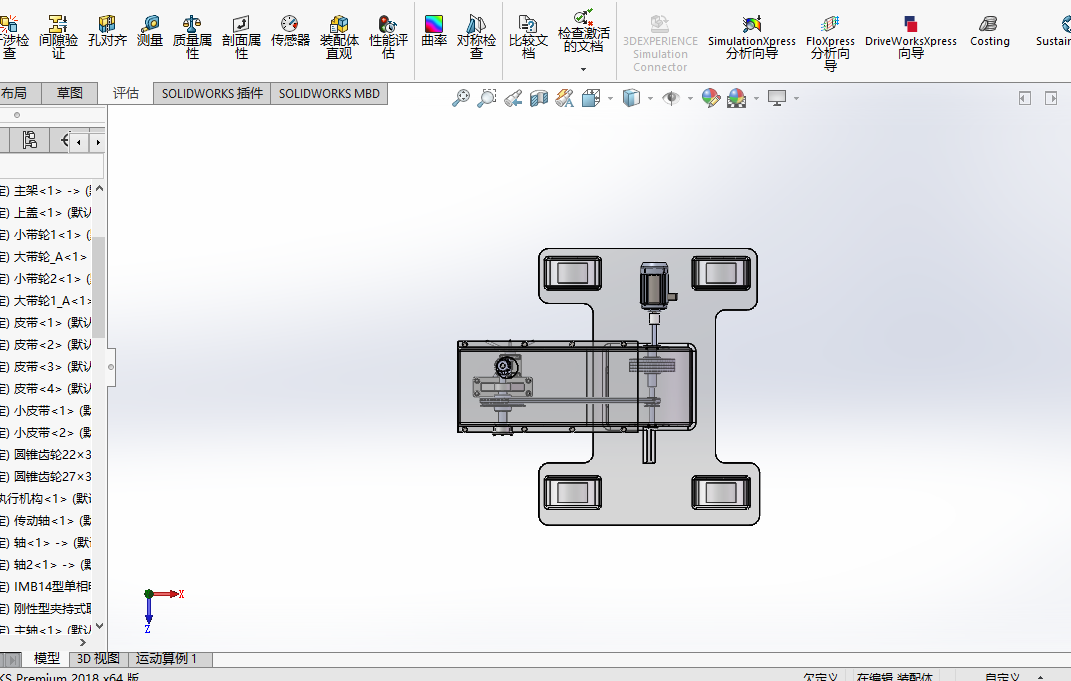1071x681 pixels.
Task: Click the feature tree scrollbar down arrow
Action: (x=99, y=625)
